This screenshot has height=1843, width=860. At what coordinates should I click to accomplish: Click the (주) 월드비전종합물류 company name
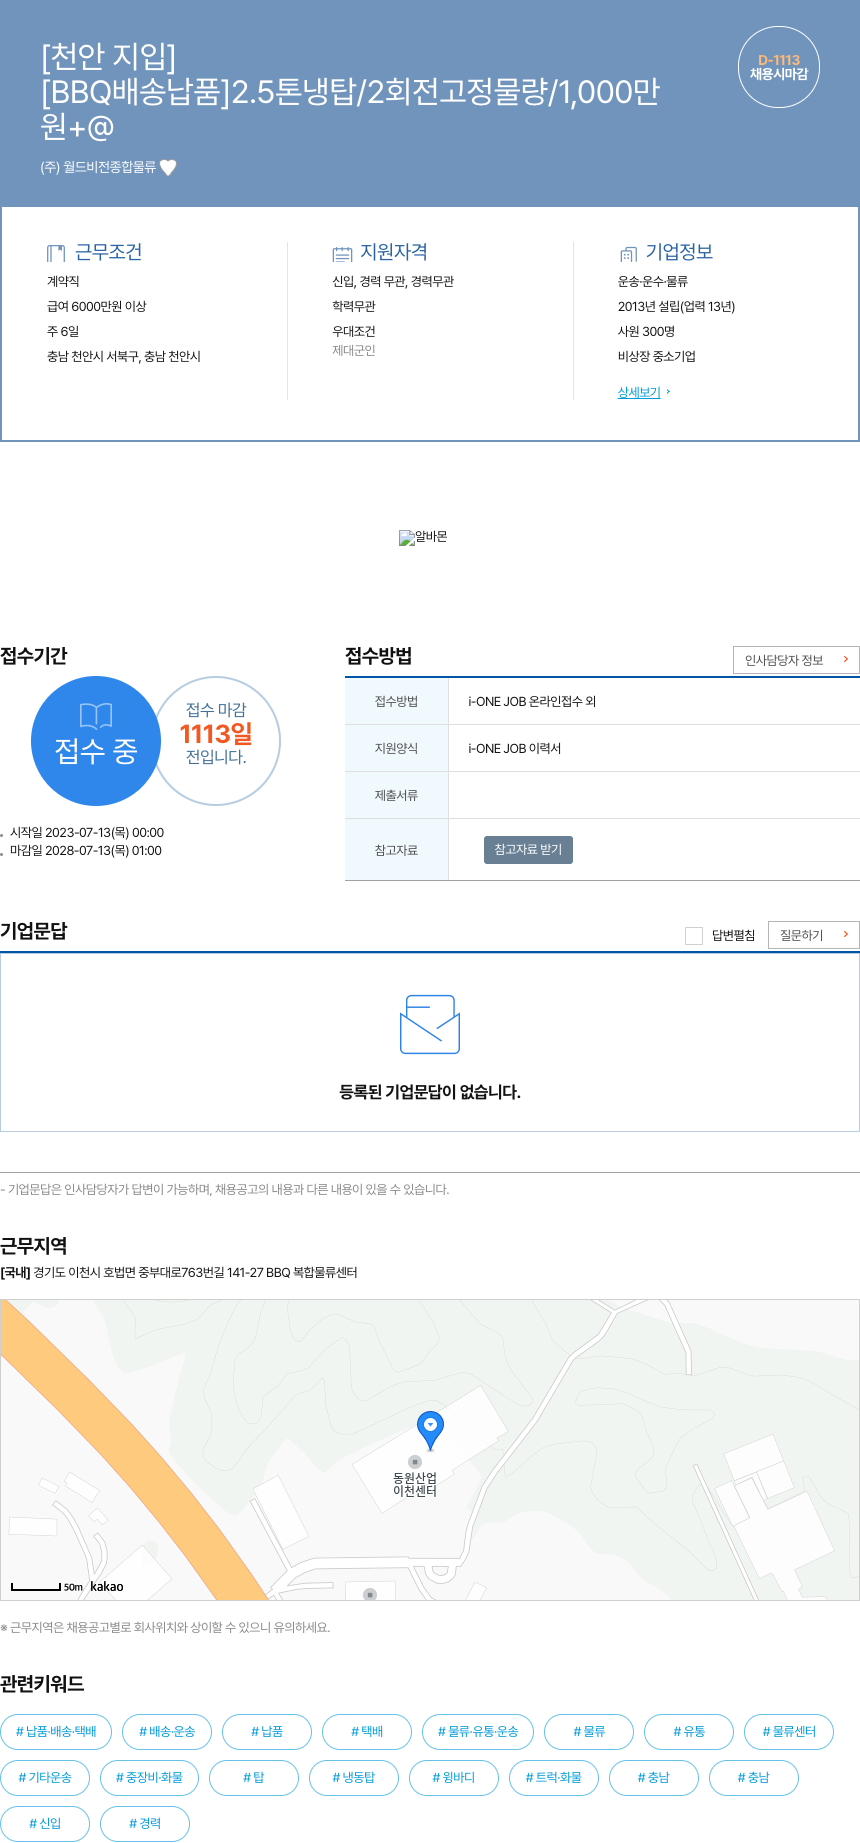click(x=98, y=167)
